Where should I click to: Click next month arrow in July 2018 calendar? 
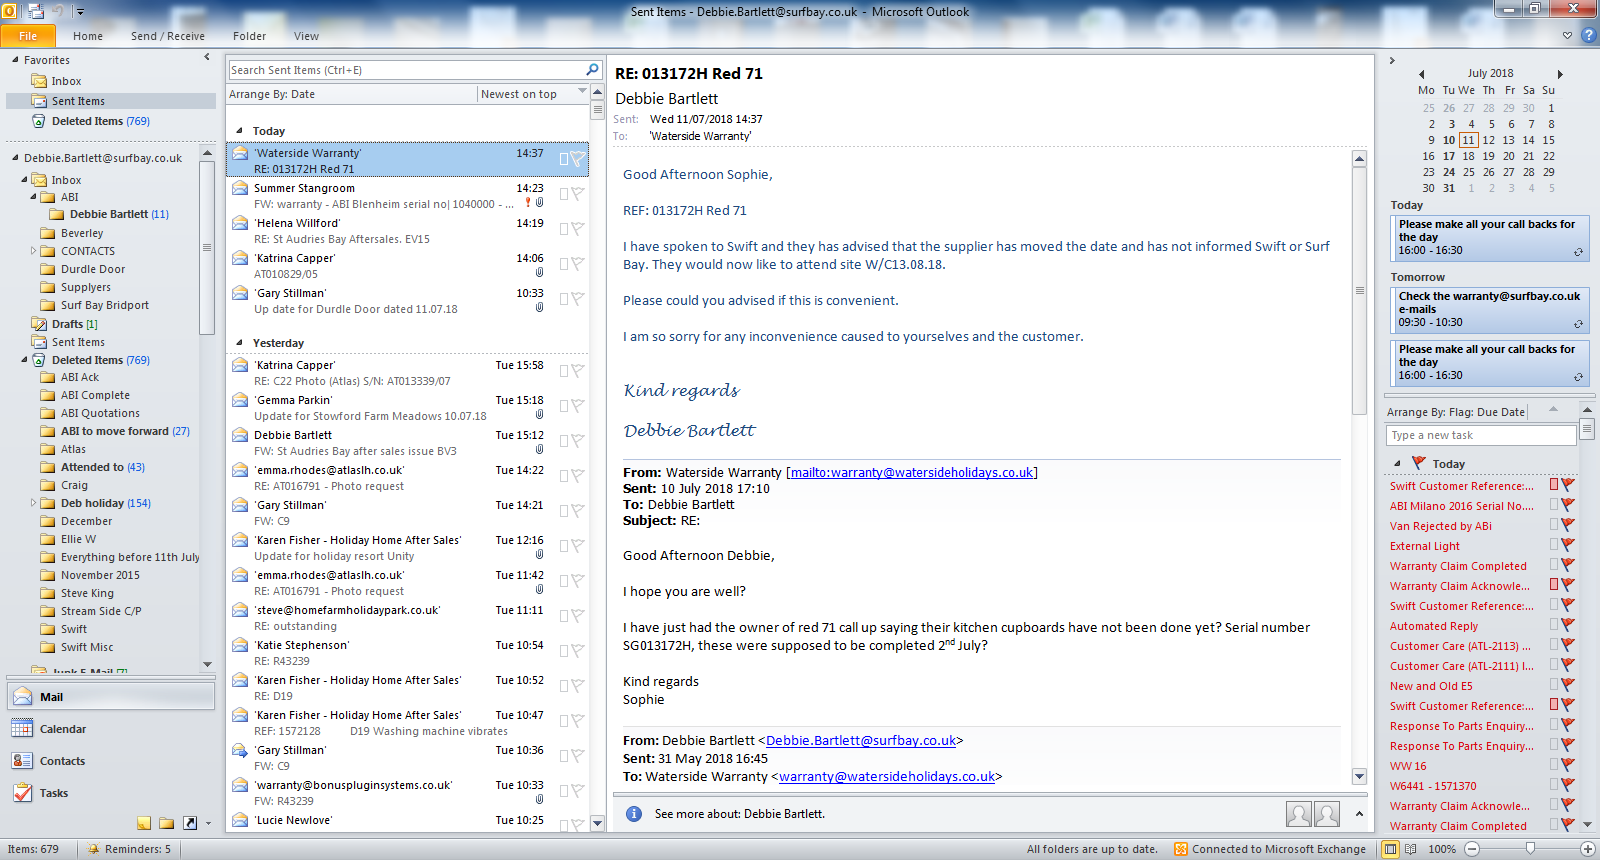(1559, 74)
